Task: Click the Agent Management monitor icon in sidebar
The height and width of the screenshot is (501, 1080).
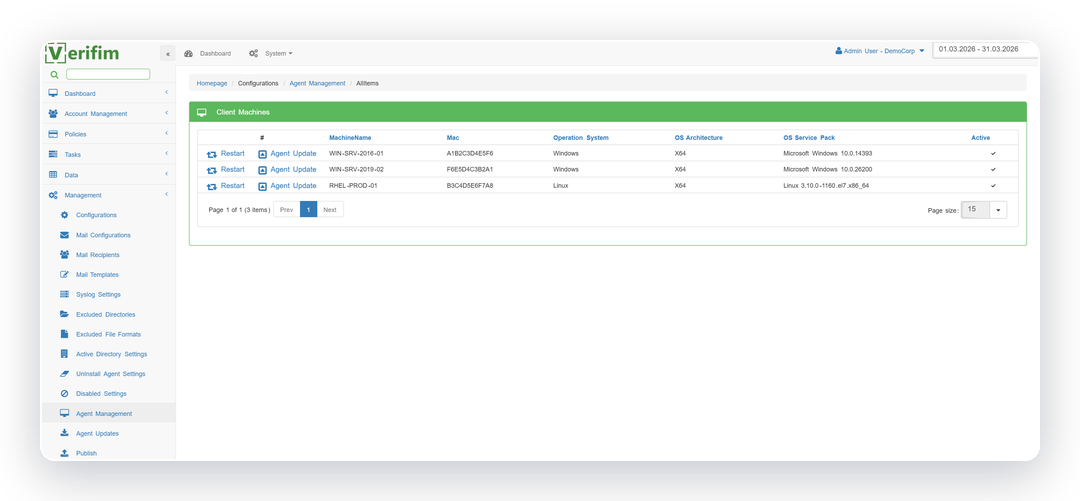Action: coord(64,413)
